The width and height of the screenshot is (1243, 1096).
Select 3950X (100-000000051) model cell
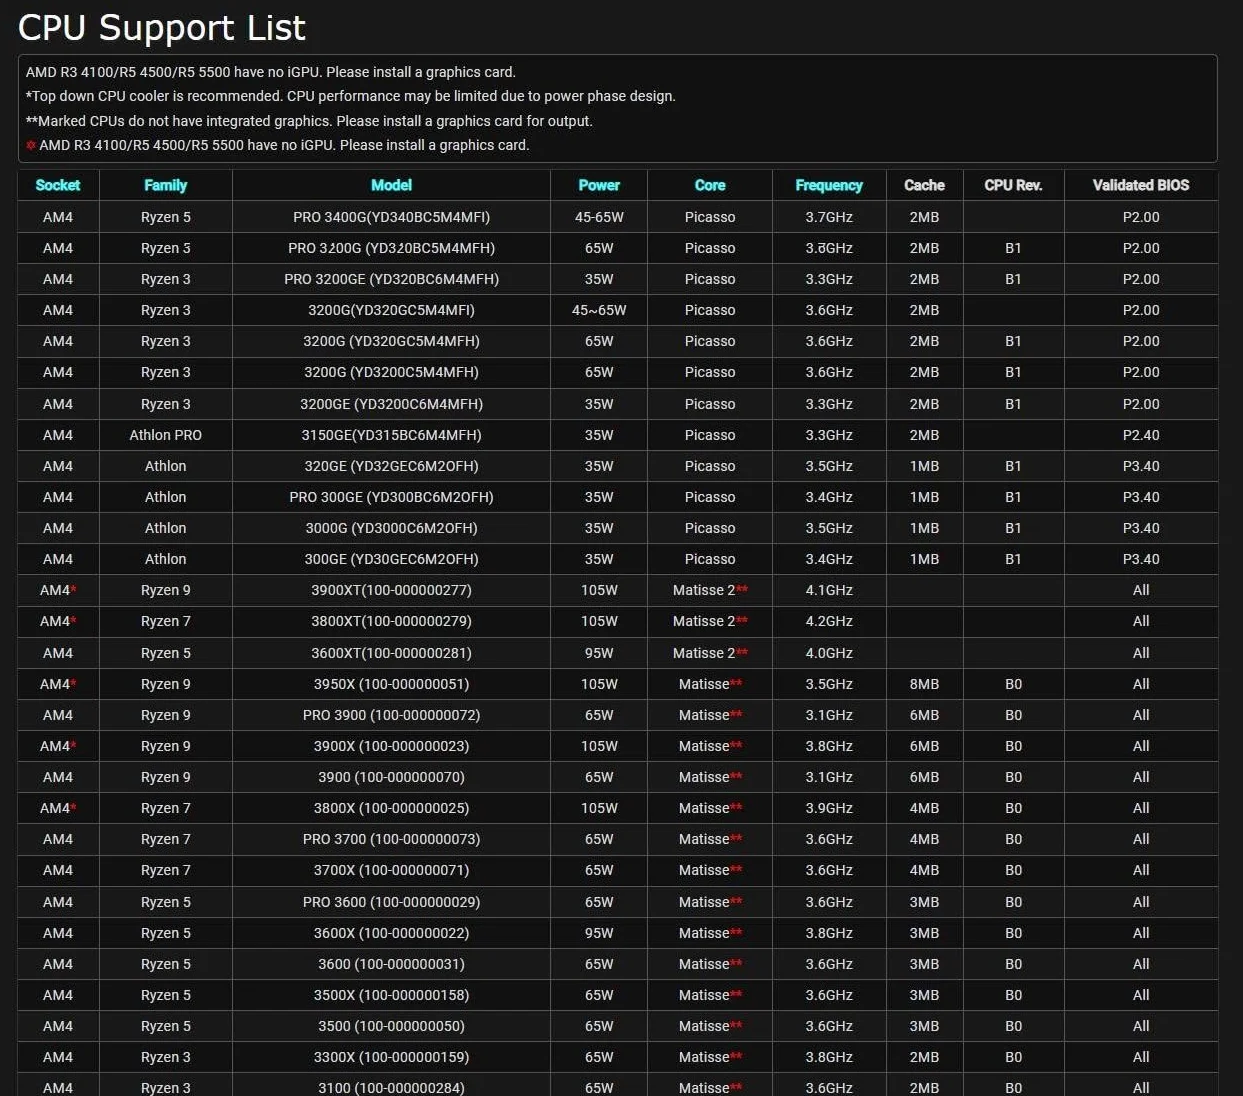point(391,684)
